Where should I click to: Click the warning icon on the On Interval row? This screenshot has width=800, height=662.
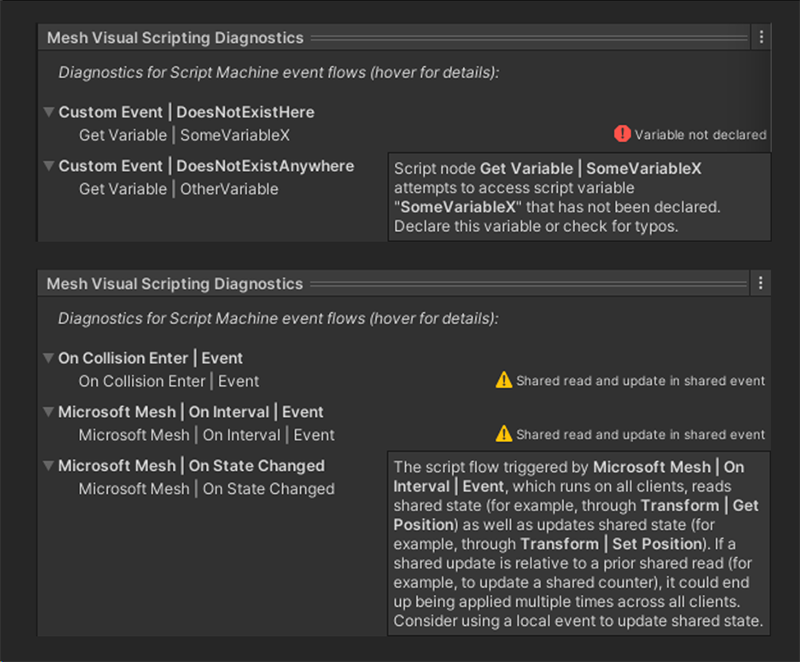click(x=504, y=434)
